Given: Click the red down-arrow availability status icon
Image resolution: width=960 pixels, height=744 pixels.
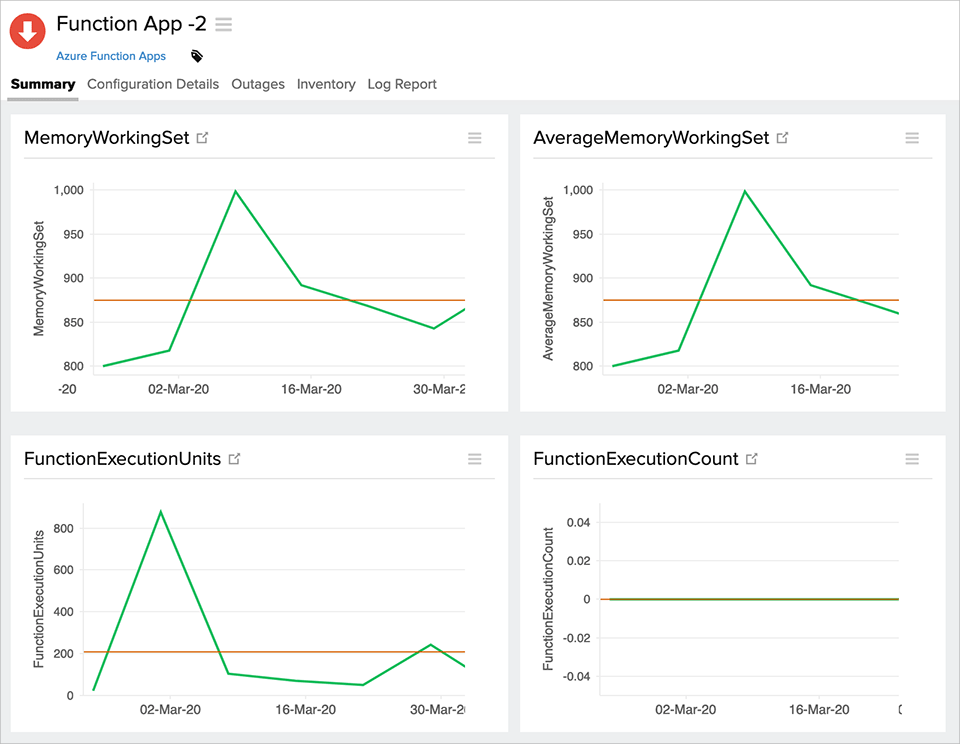Looking at the screenshot, I should click(x=27, y=31).
